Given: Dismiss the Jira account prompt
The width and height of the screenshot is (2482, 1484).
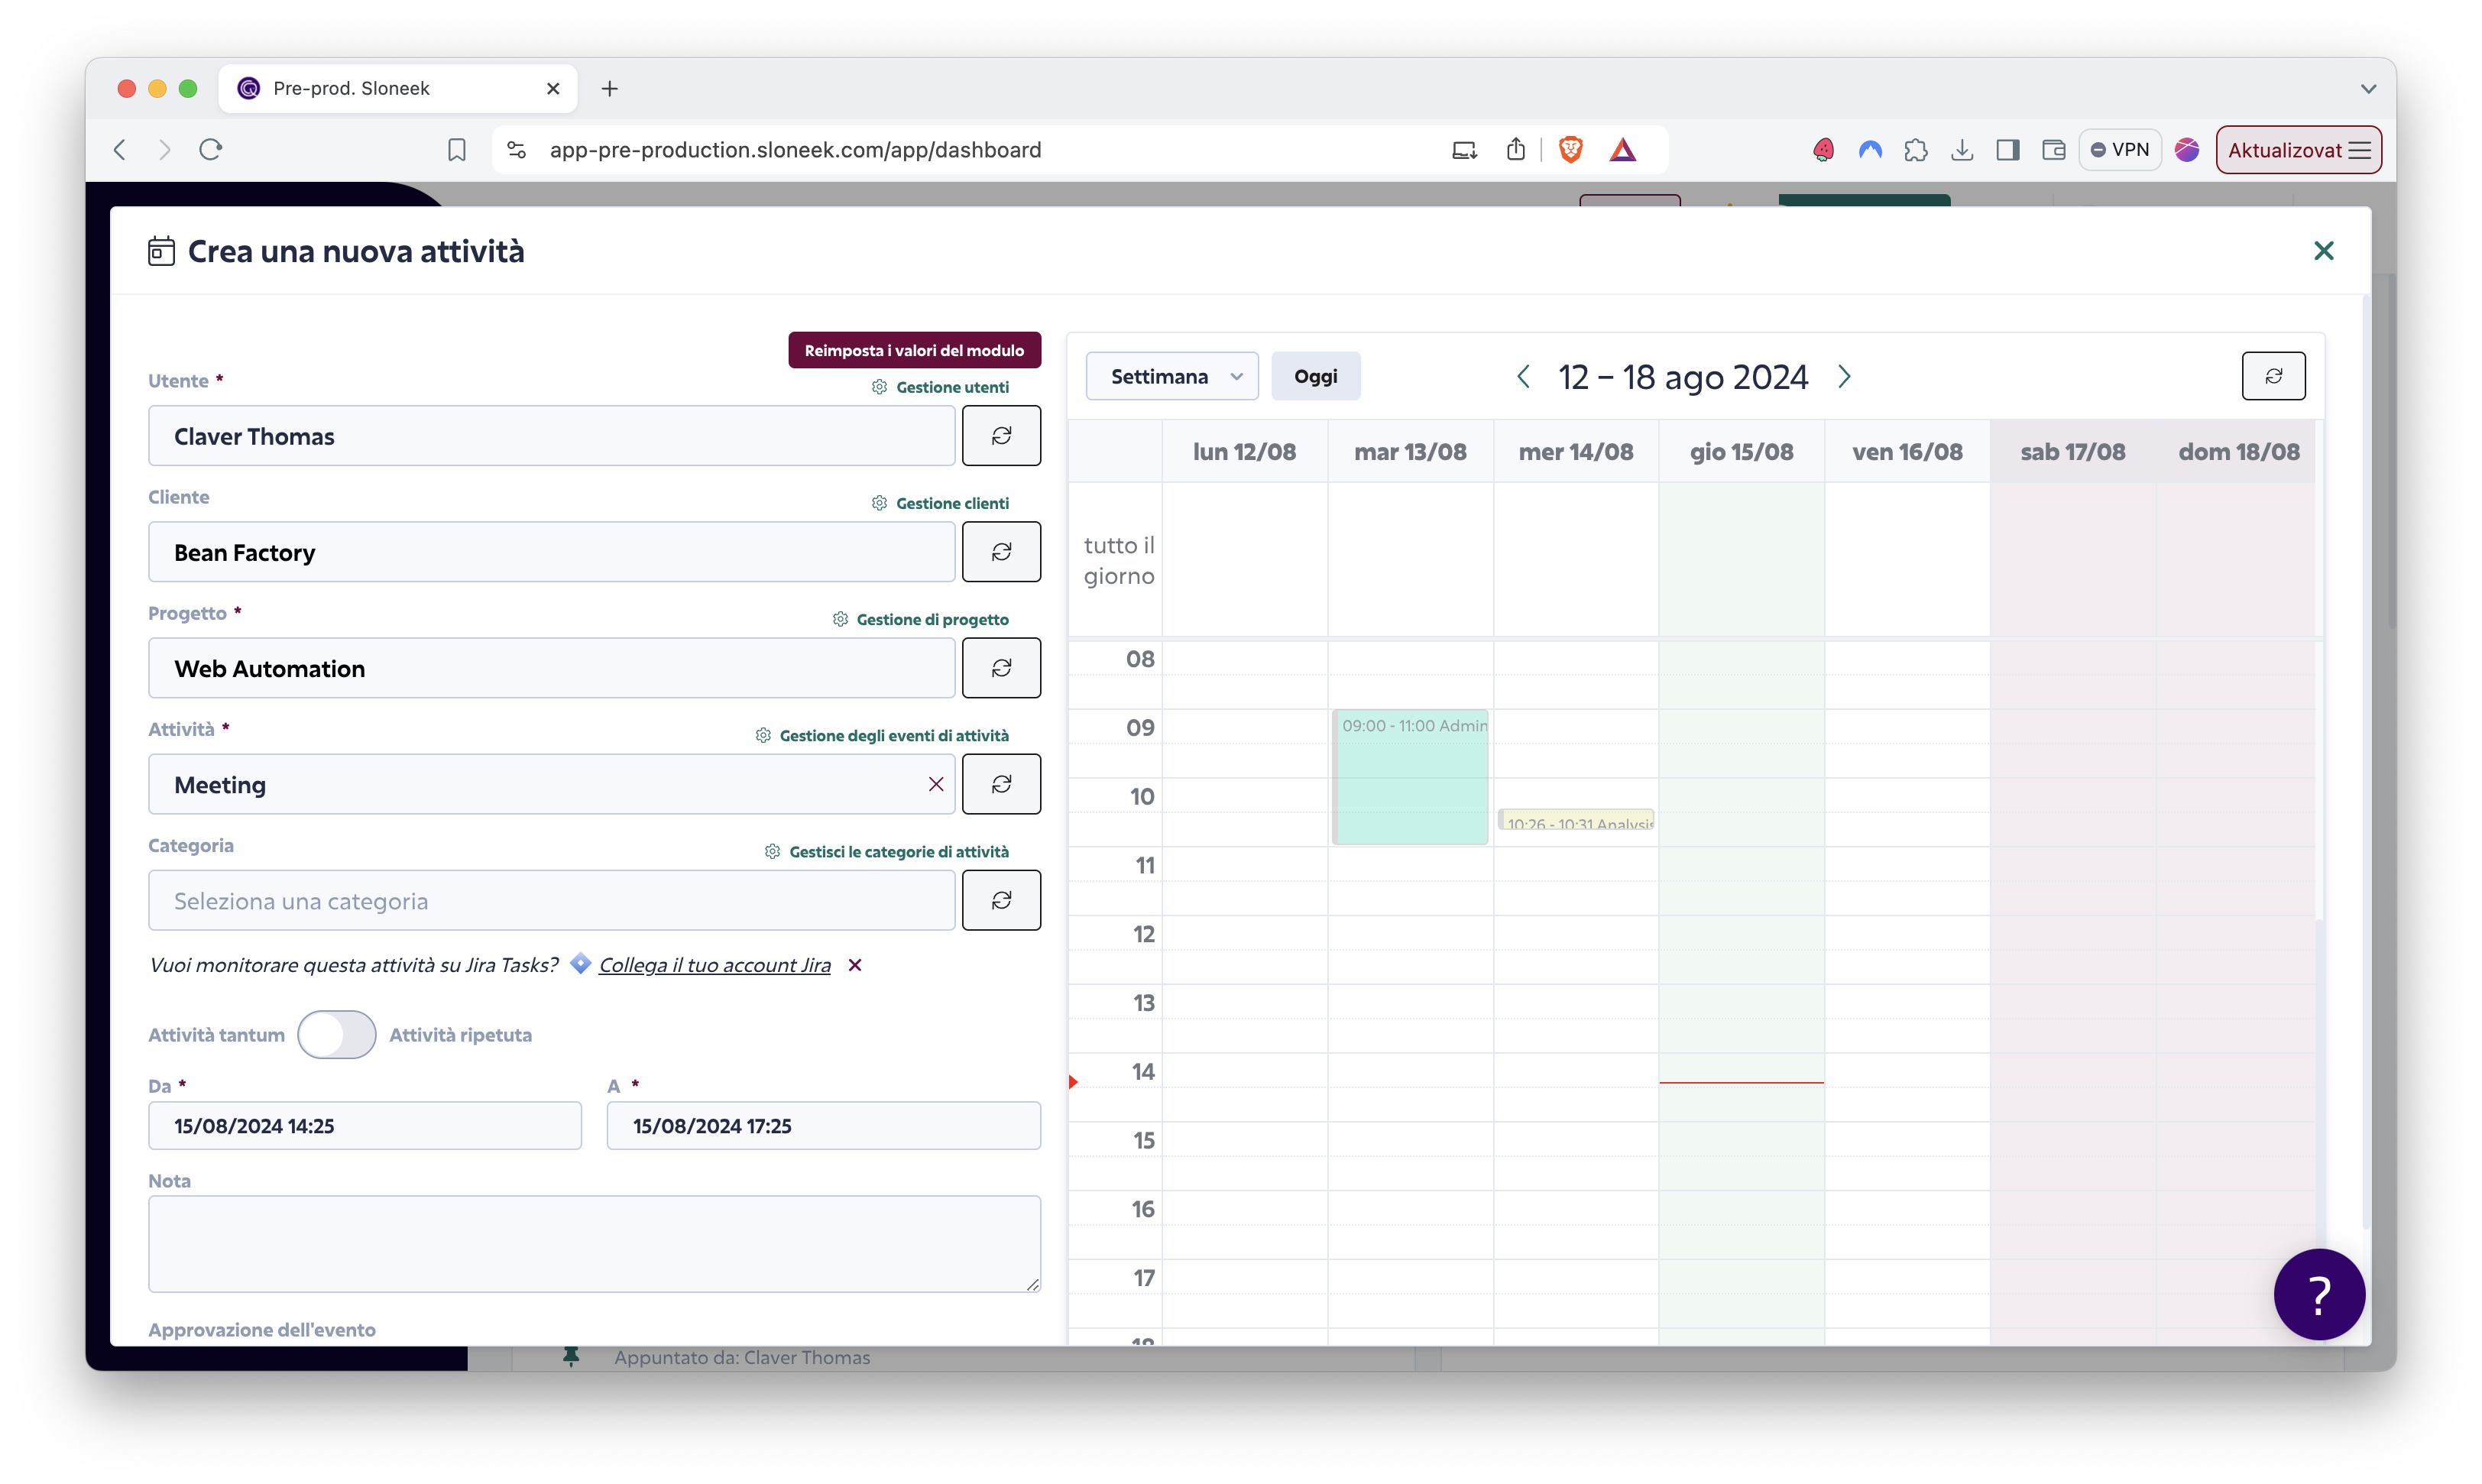Looking at the screenshot, I should [855, 965].
